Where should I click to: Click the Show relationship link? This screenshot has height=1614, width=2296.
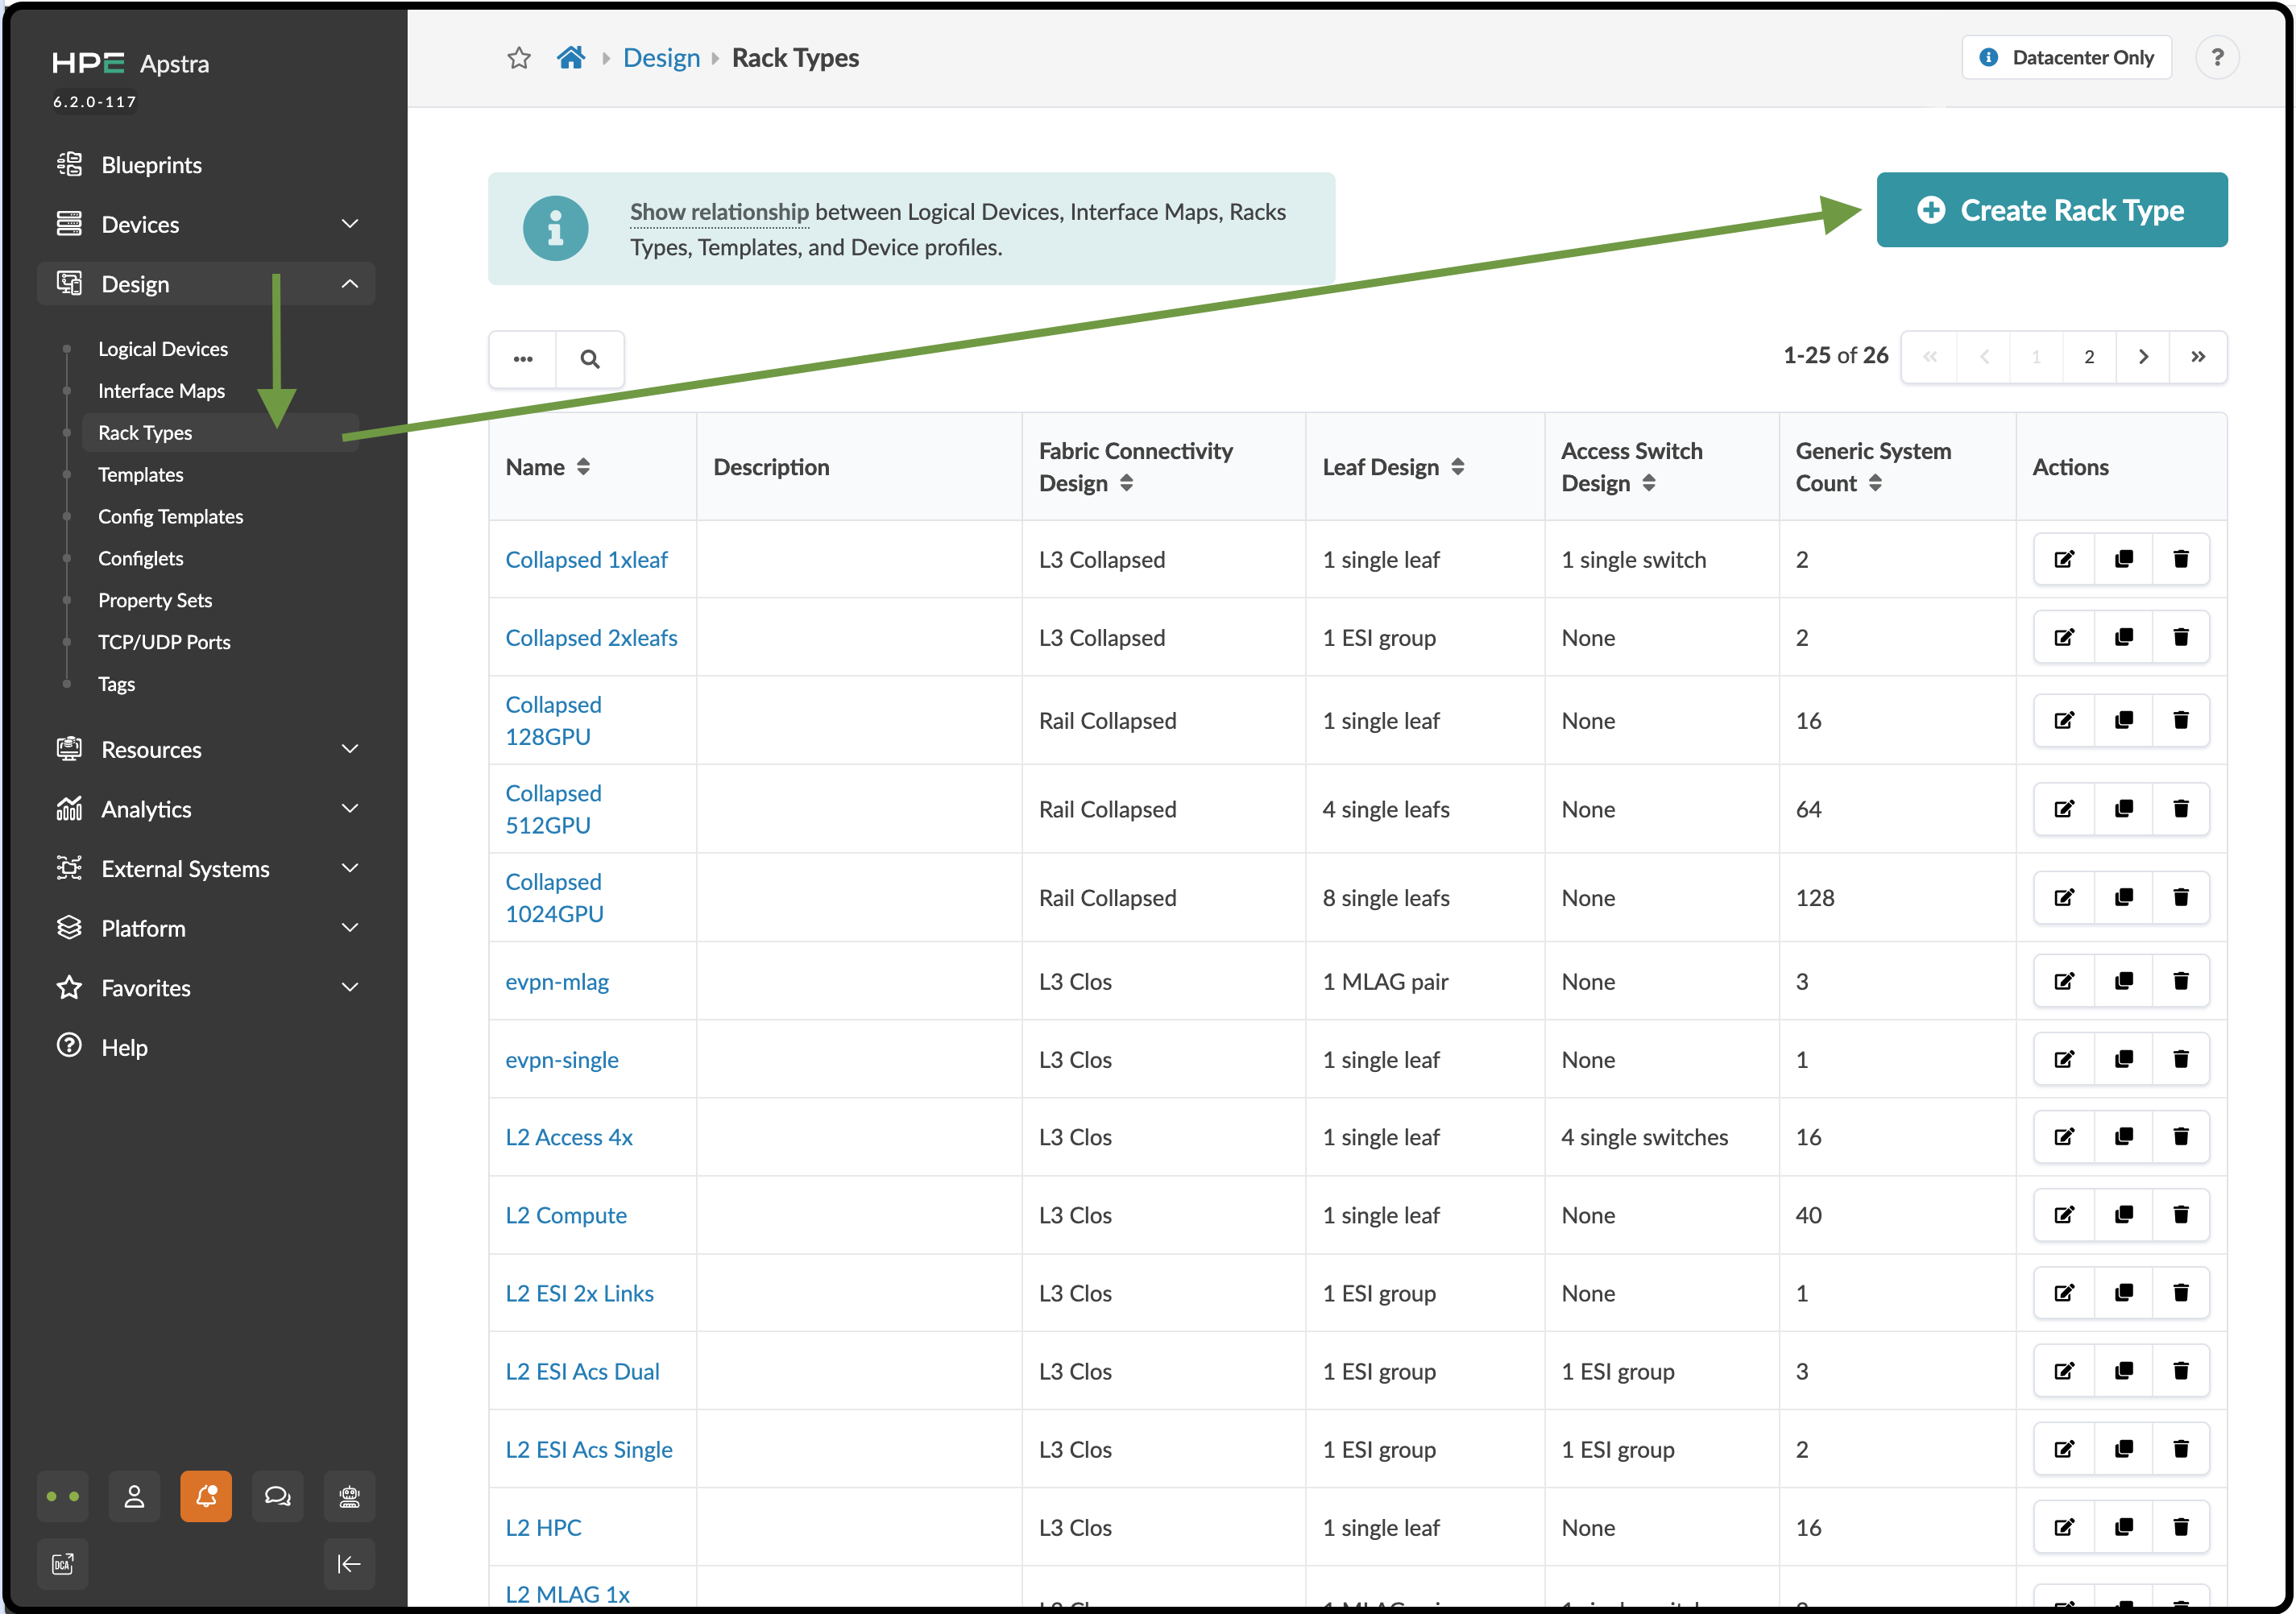(719, 212)
